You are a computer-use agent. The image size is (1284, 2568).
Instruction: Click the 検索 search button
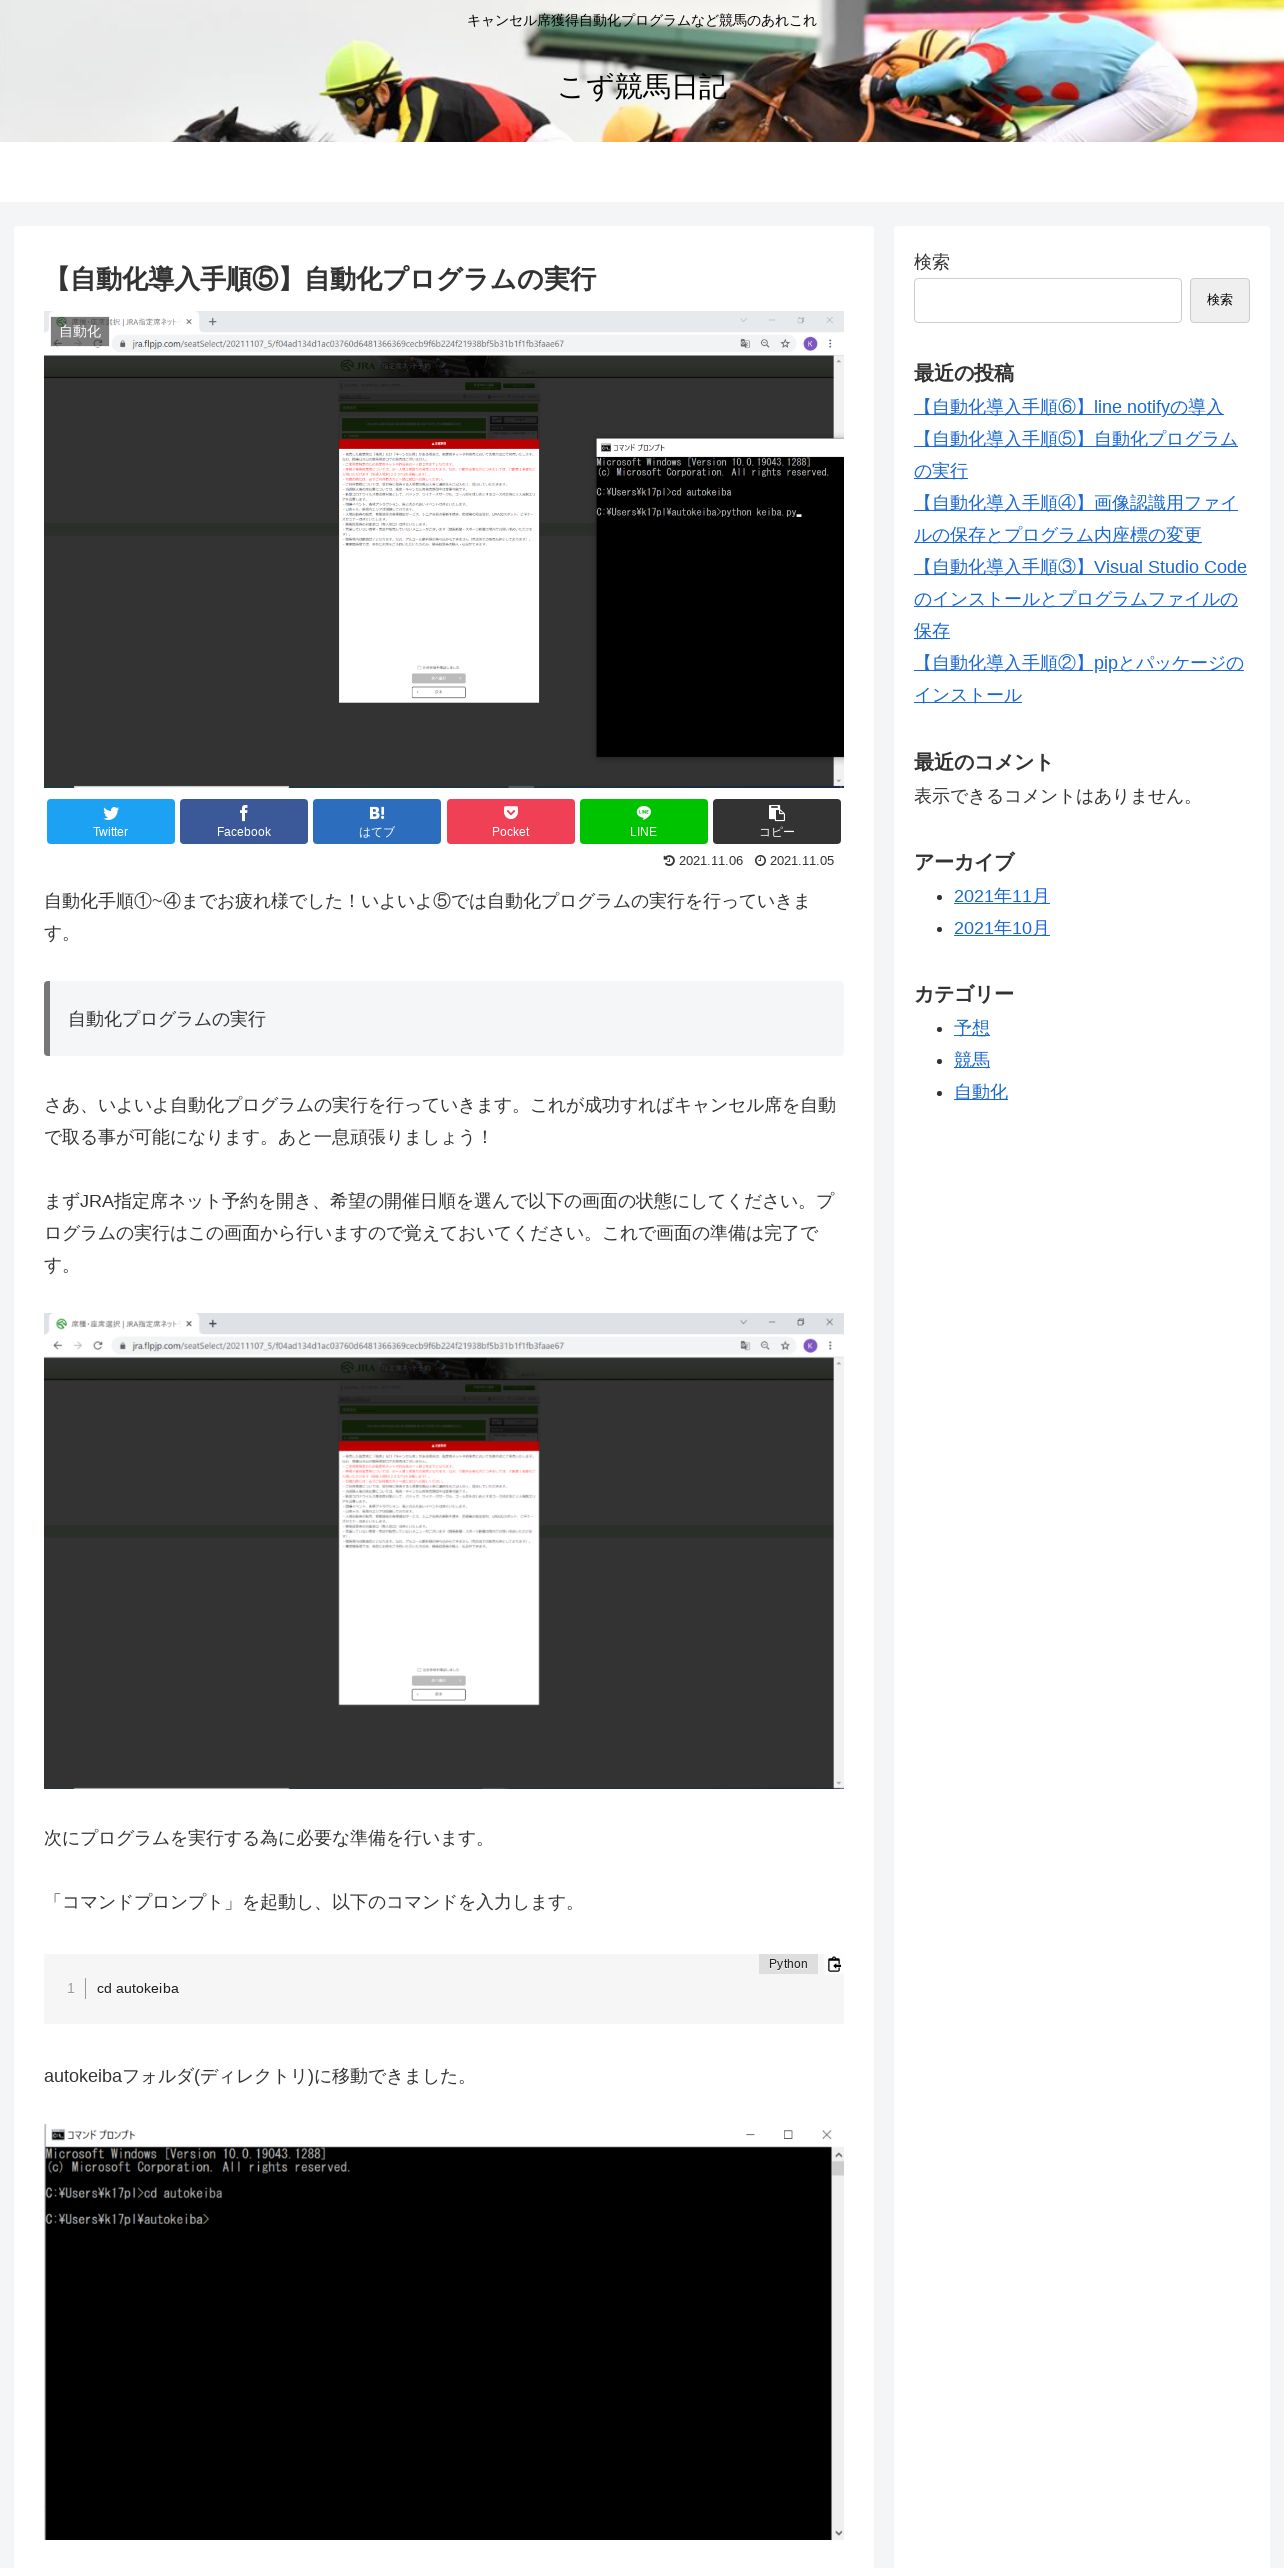(1220, 300)
